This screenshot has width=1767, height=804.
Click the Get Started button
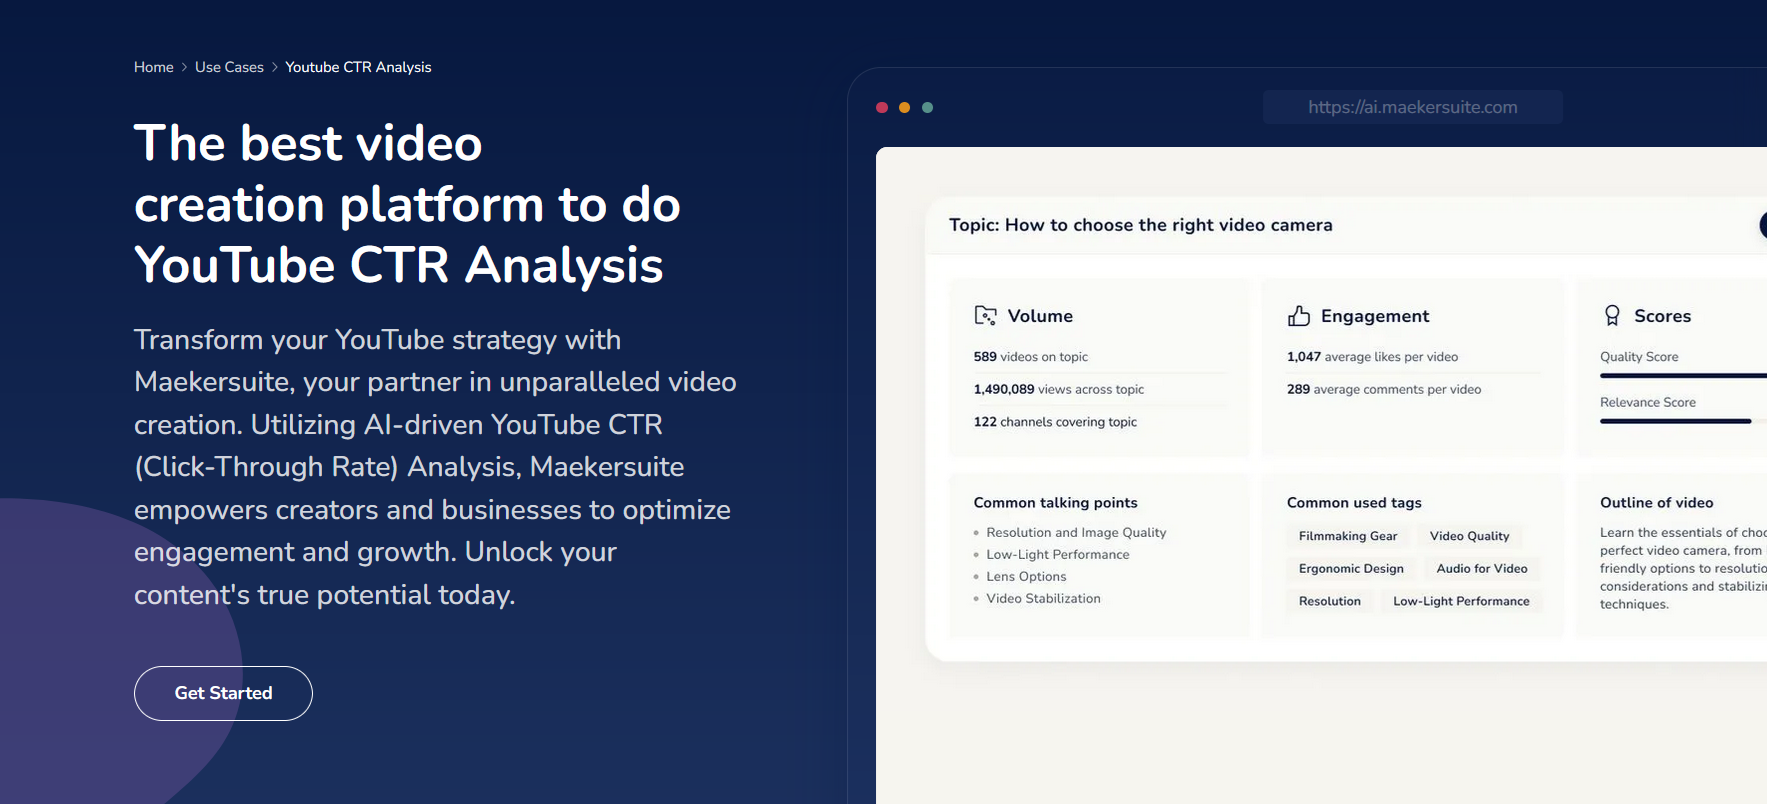click(x=223, y=693)
